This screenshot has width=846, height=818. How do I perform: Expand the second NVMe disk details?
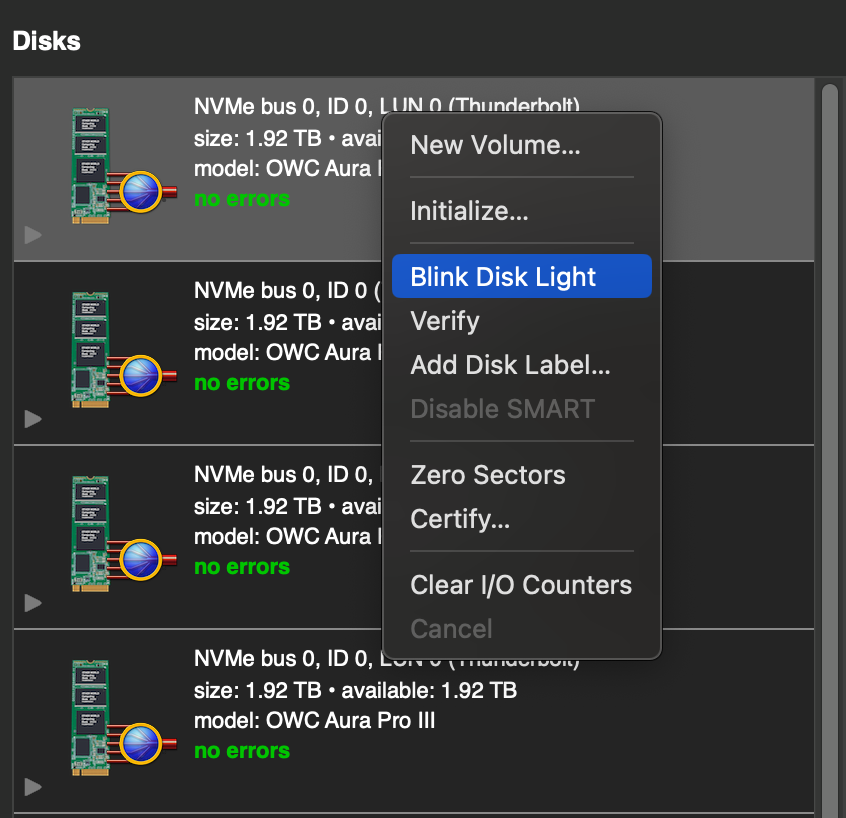[x=32, y=419]
